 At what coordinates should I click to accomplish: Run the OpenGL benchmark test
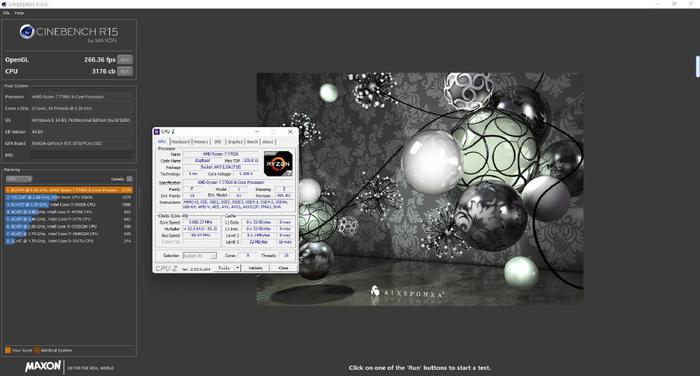pyautogui.click(x=125, y=59)
